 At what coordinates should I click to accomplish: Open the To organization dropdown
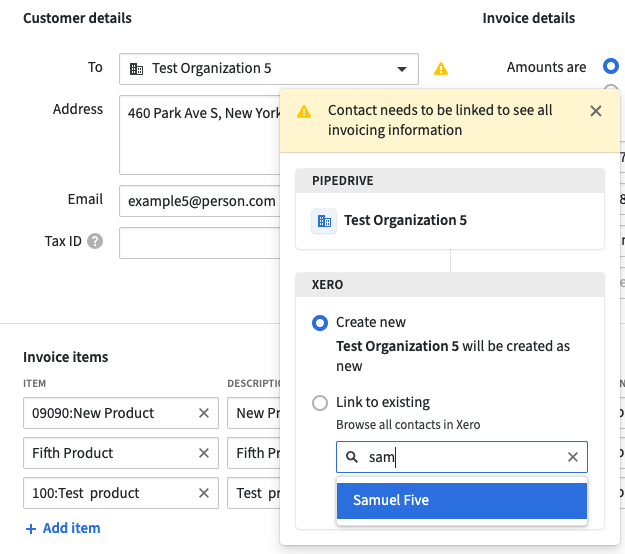[269, 69]
